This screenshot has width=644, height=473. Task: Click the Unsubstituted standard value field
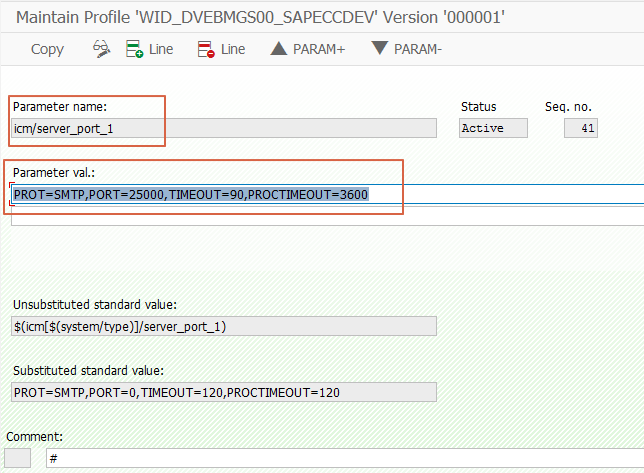click(x=224, y=326)
